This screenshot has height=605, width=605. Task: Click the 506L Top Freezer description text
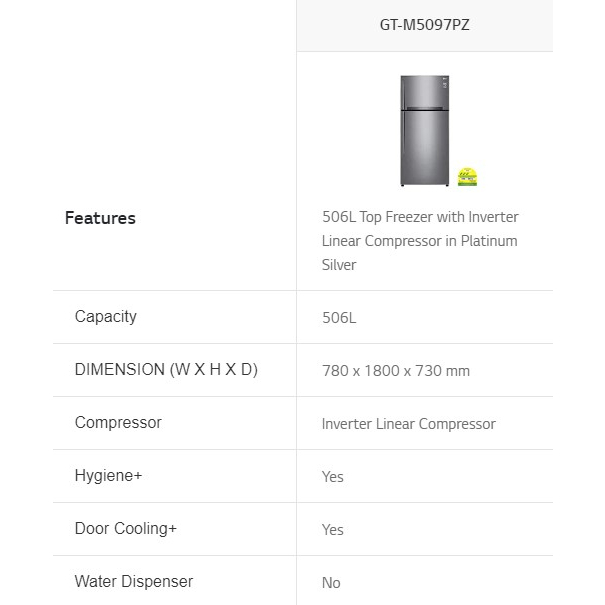[420, 241]
